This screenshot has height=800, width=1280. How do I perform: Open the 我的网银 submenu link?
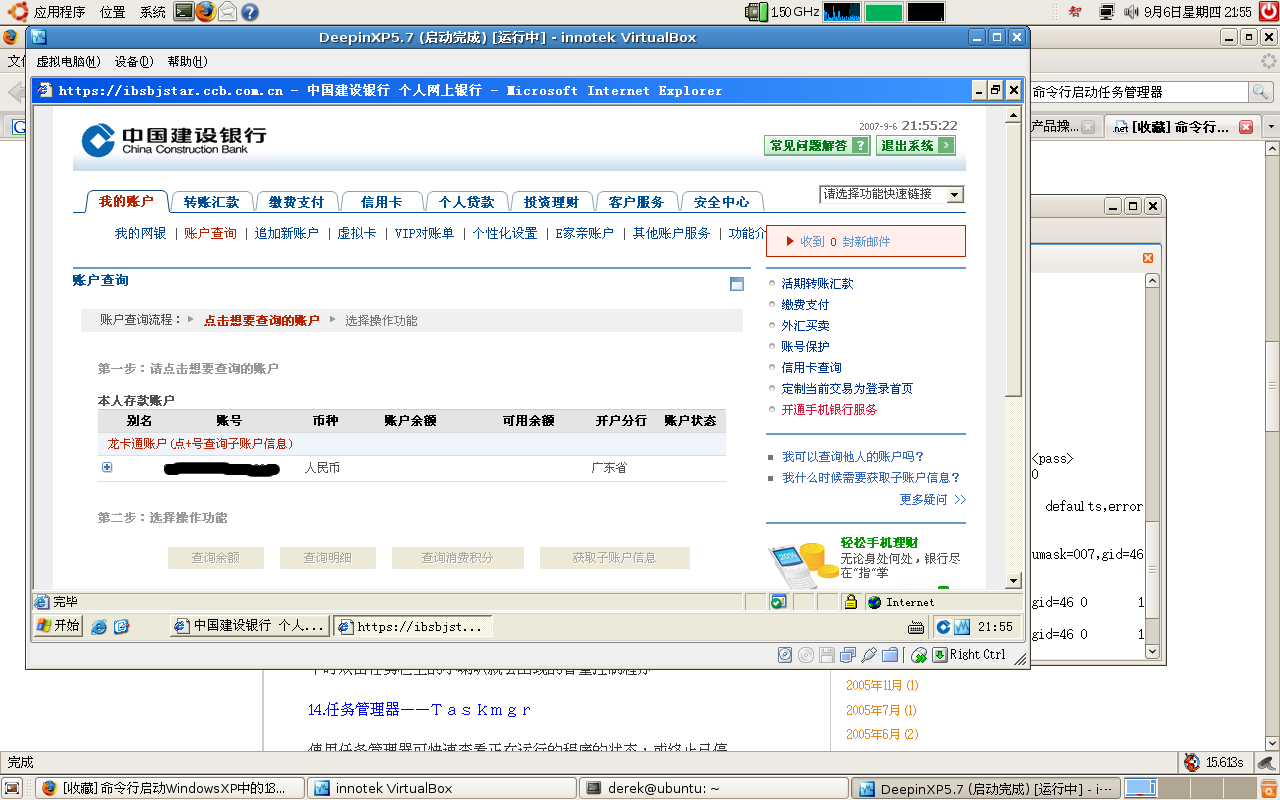(140, 233)
